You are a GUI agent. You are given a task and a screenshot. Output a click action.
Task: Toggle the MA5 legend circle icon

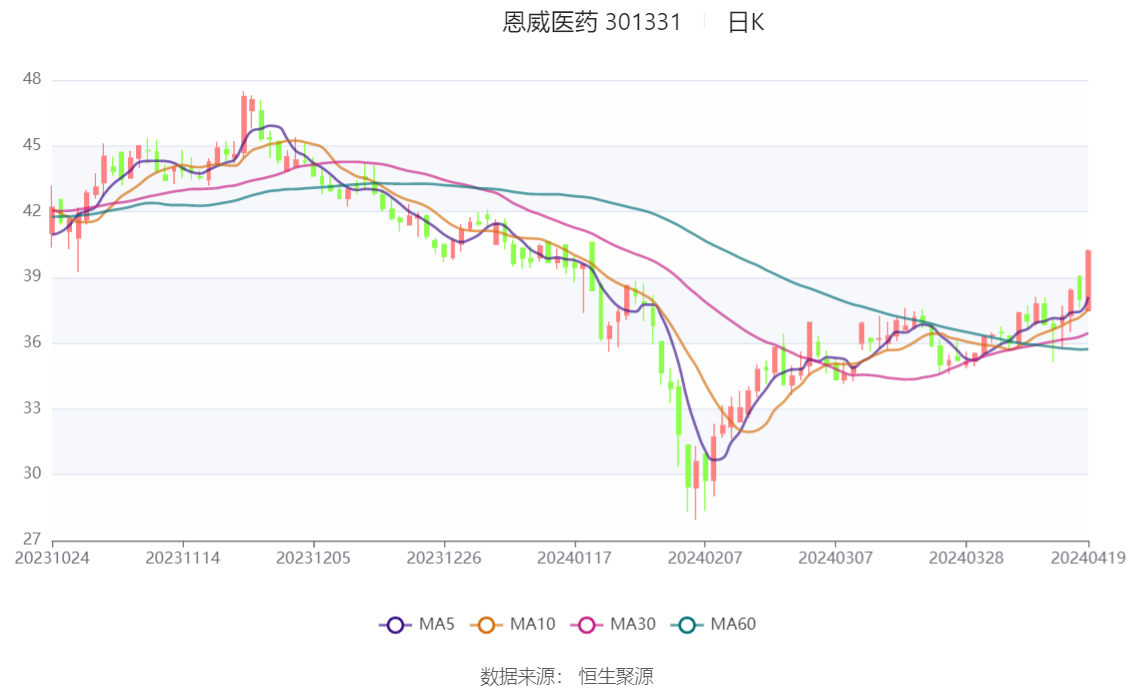pos(395,625)
